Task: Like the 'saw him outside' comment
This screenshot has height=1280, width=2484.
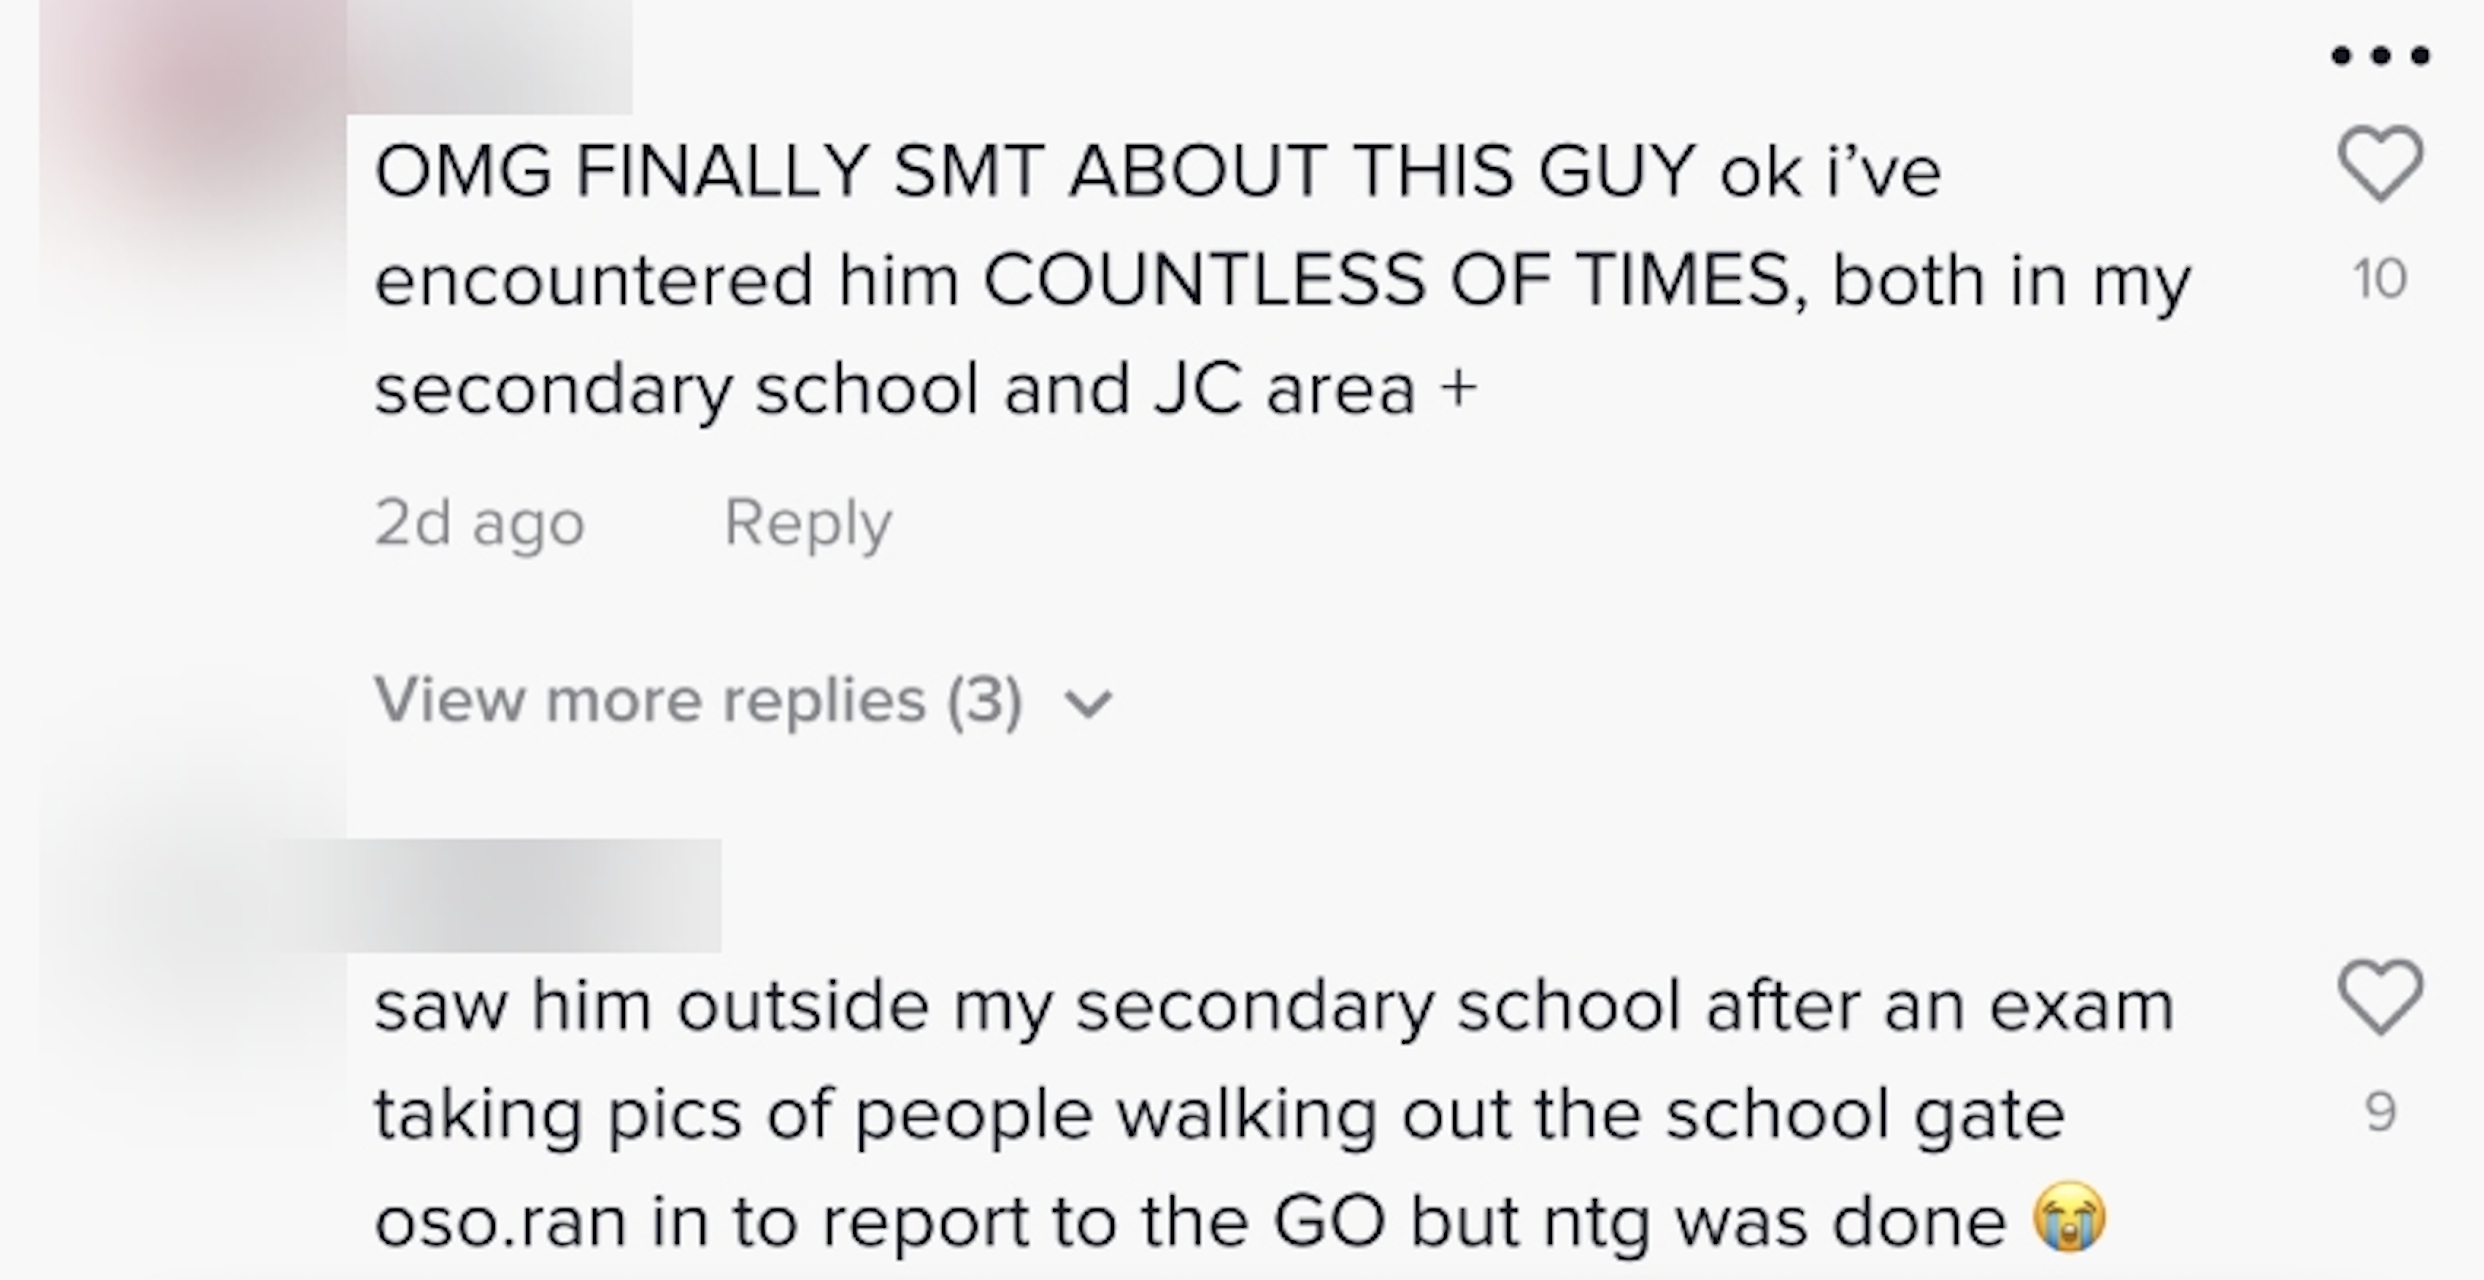Action: [2380, 997]
